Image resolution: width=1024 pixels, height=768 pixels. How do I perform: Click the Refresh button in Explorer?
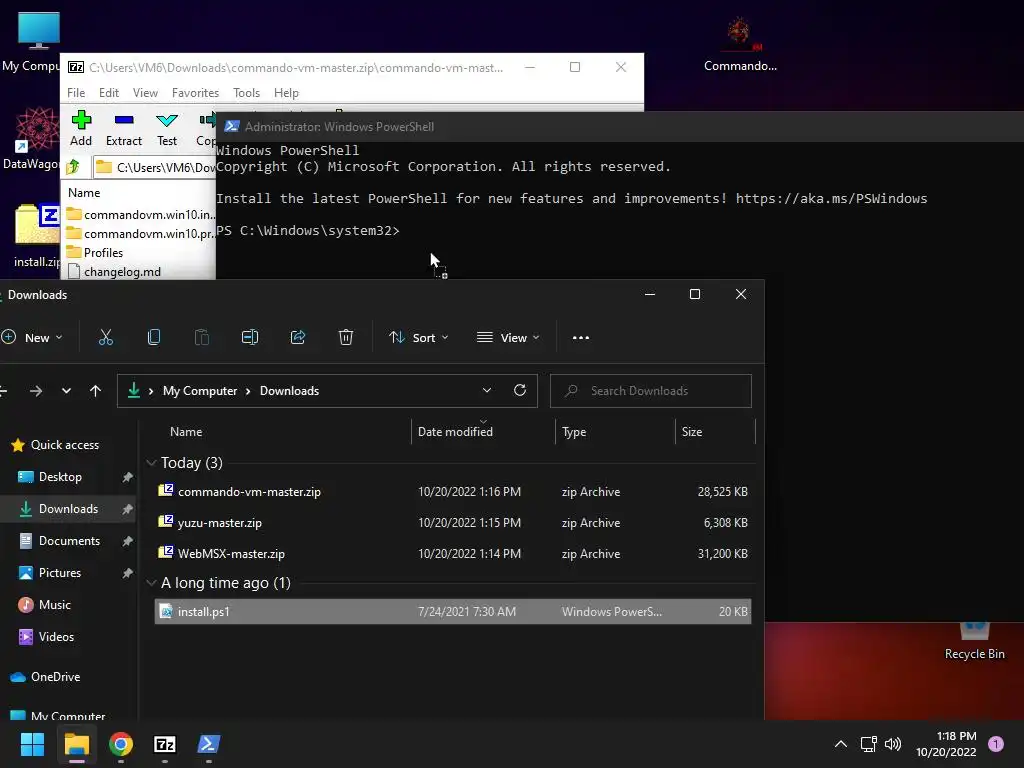coord(520,391)
